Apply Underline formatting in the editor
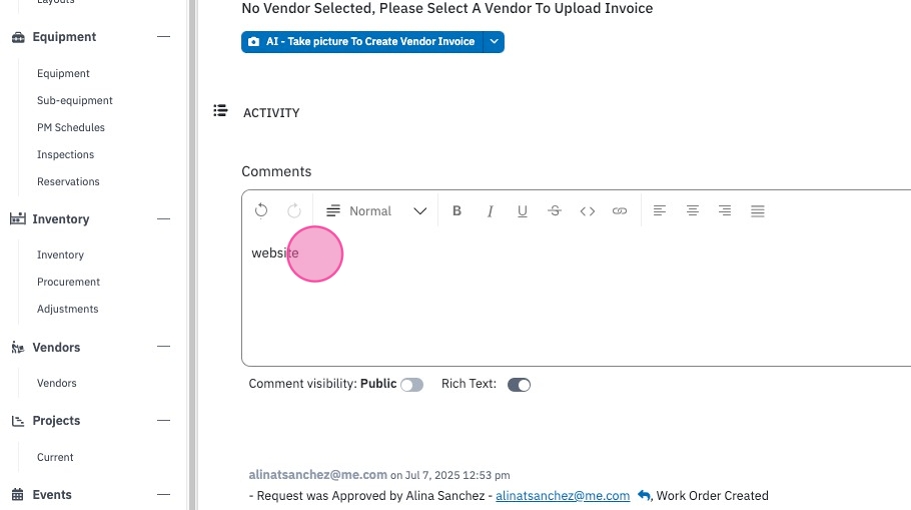 point(522,211)
